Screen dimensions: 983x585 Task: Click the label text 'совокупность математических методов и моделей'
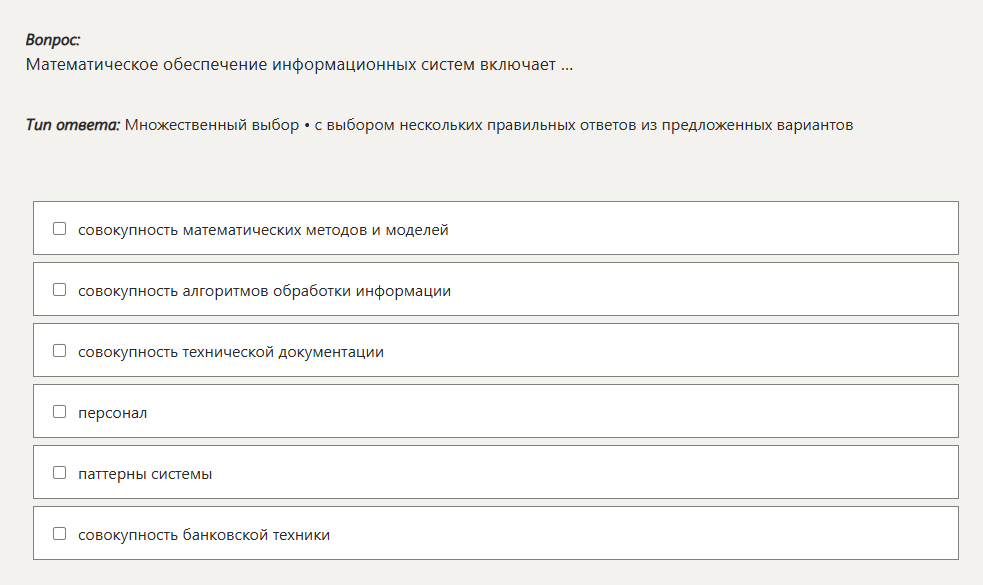pyautogui.click(x=263, y=230)
